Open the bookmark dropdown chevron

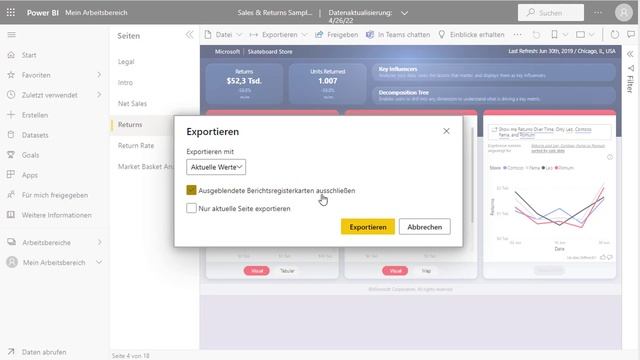(x=566, y=35)
